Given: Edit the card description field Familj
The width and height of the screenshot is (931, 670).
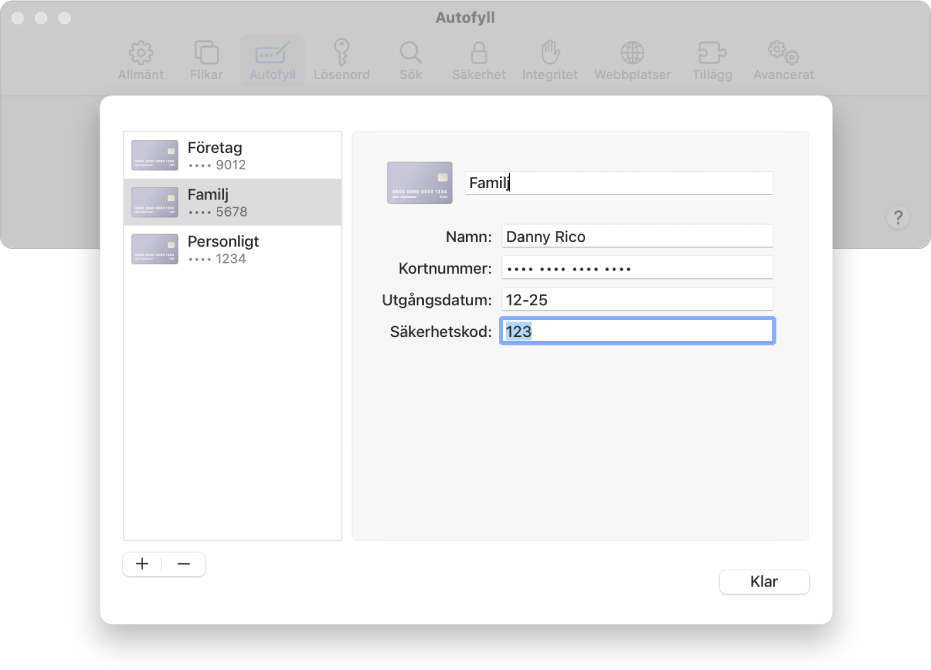Looking at the screenshot, I should pos(619,183).
